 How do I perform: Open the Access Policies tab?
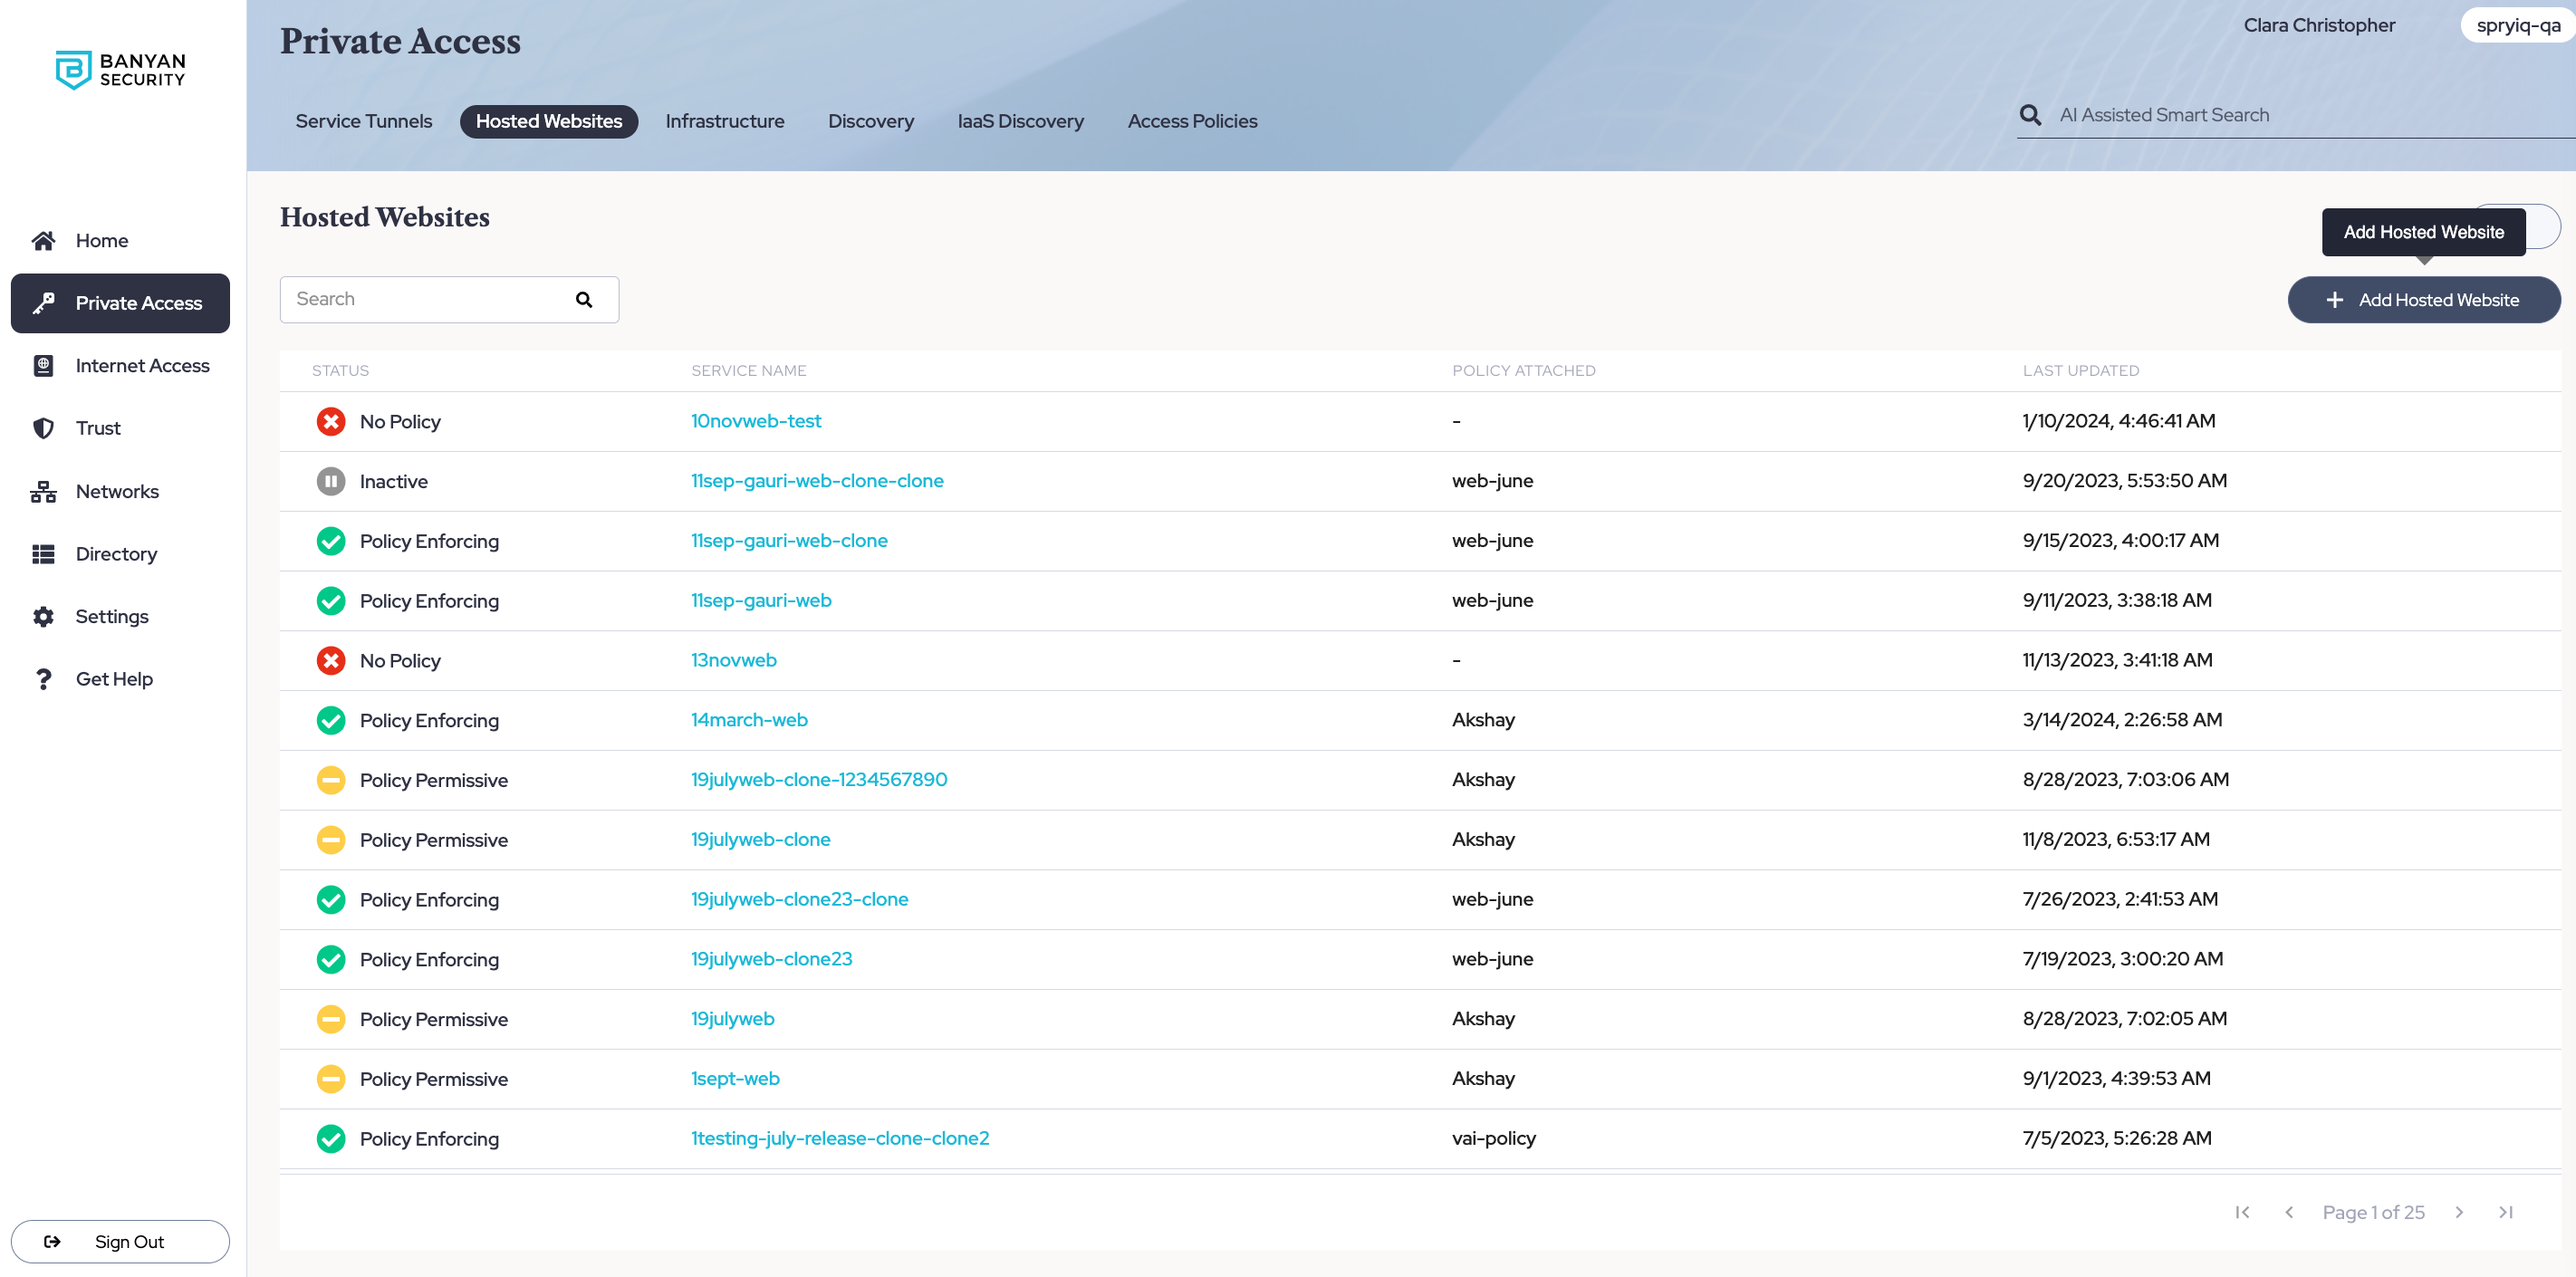coord(1192,121)
